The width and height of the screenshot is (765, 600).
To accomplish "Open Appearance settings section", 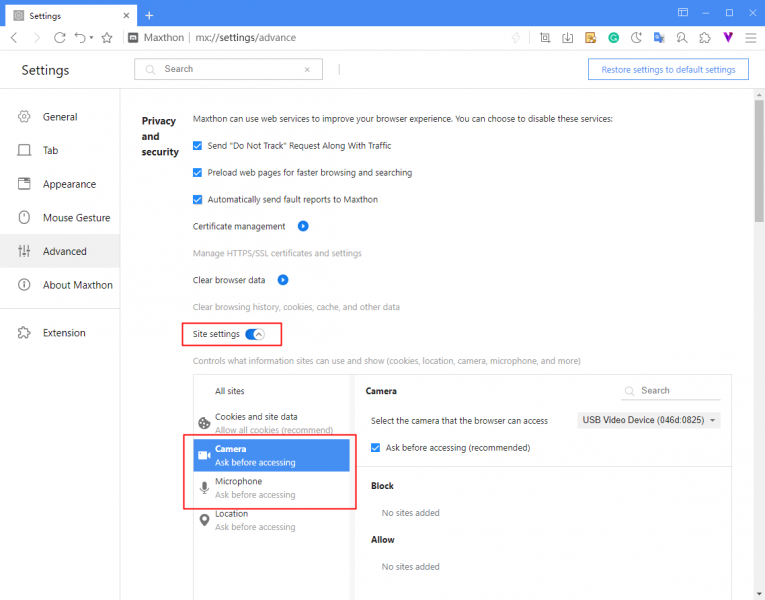I will 60,184.
